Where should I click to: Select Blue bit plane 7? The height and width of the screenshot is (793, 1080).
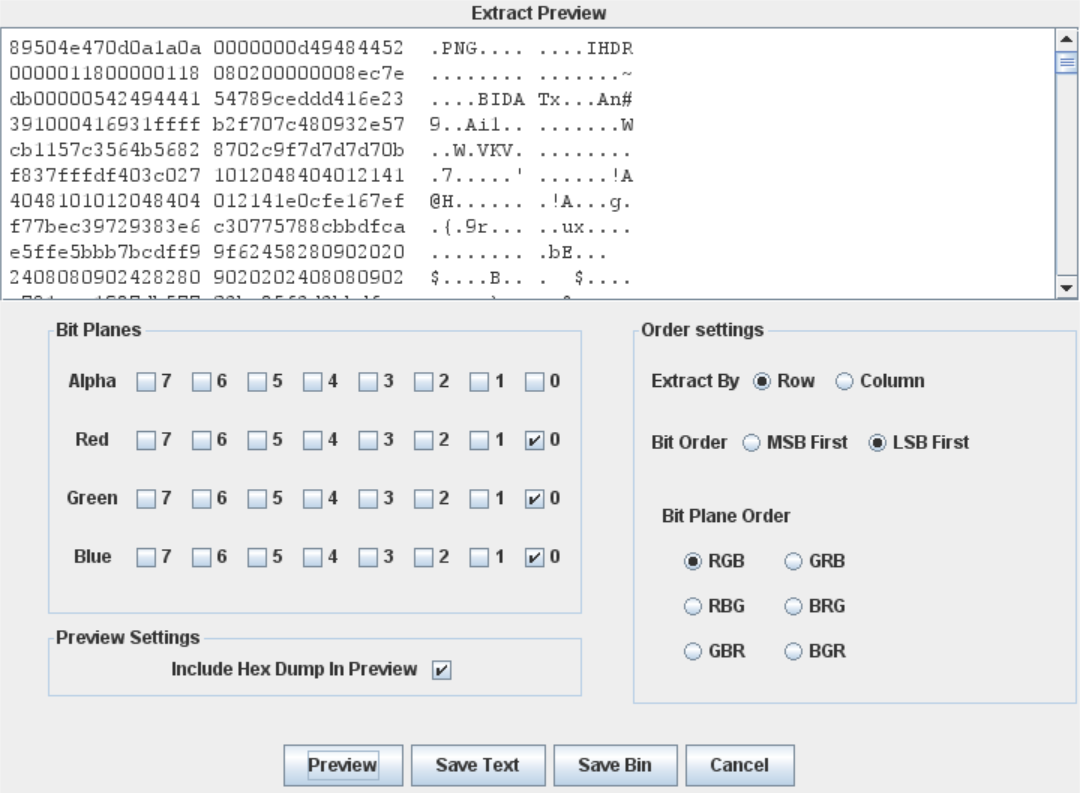click(146, 557)
